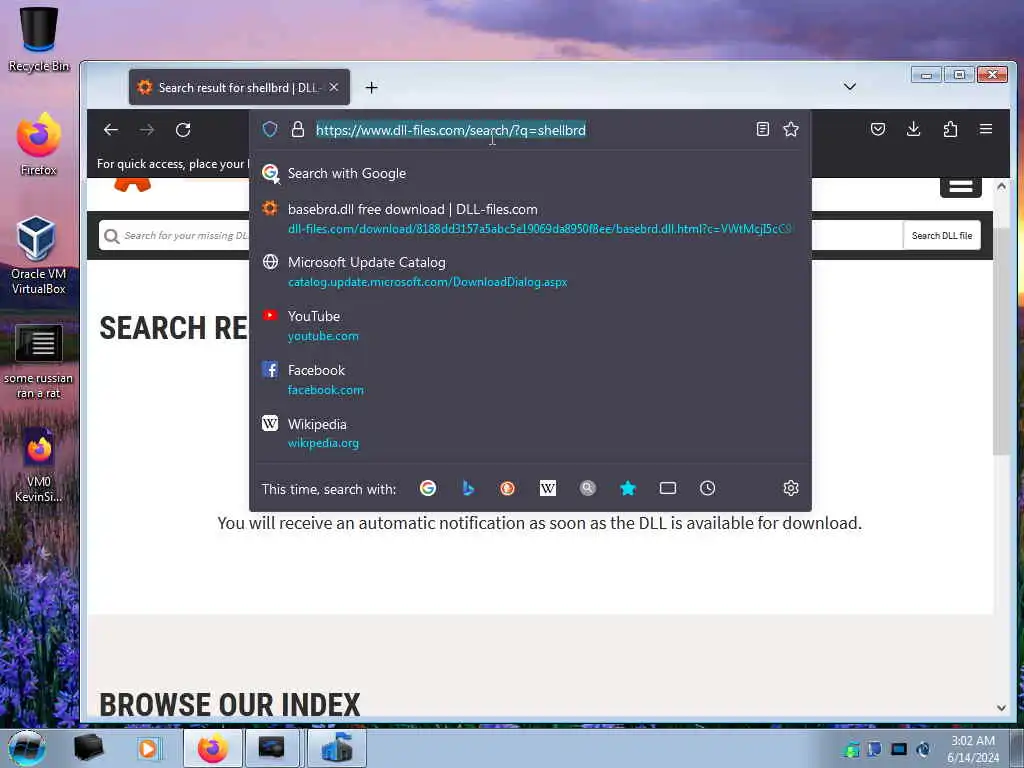The height and width of the screenshot is (768, 1024).
Task: Open site info padlock icon
Action: [x=298, y=129]
